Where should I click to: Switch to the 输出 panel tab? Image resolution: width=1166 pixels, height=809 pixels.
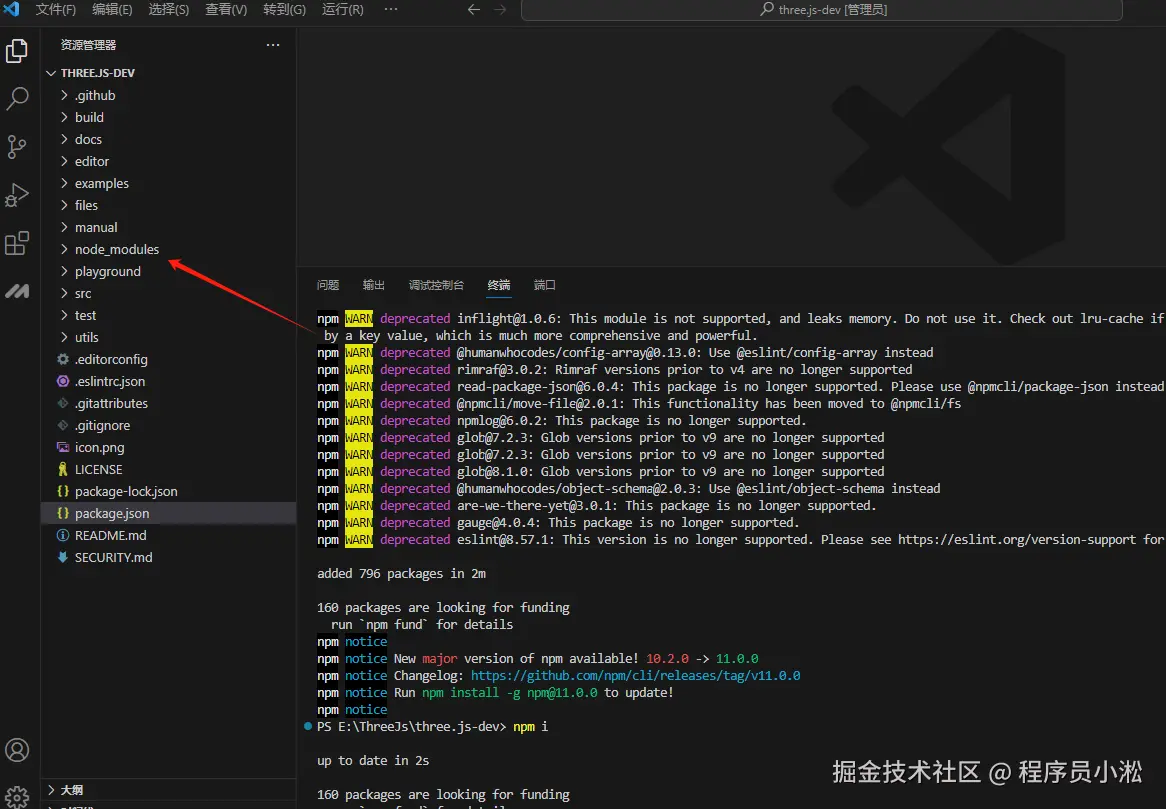click(373, 285)
